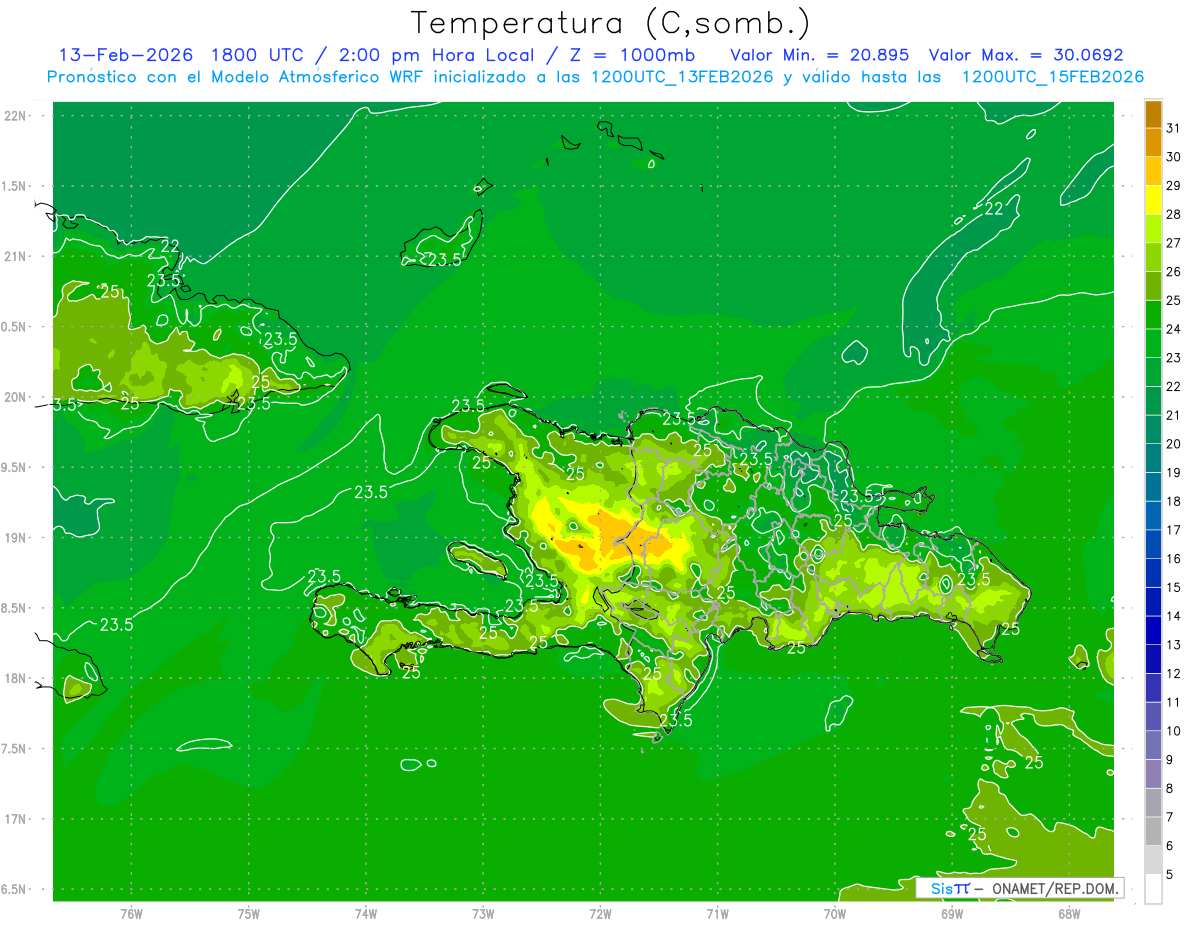Click the dark blue legend swatch between 13 and 14
1200x927 pixels.
point(1153,630)
